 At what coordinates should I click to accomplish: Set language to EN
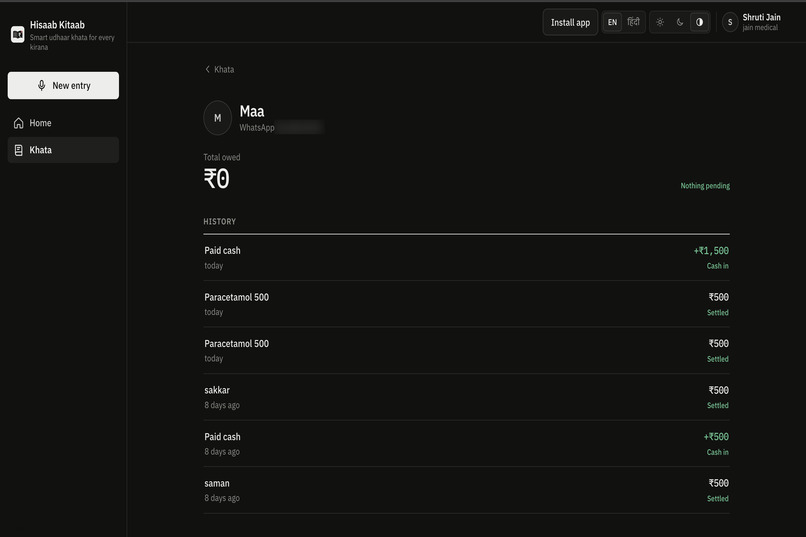612,22
